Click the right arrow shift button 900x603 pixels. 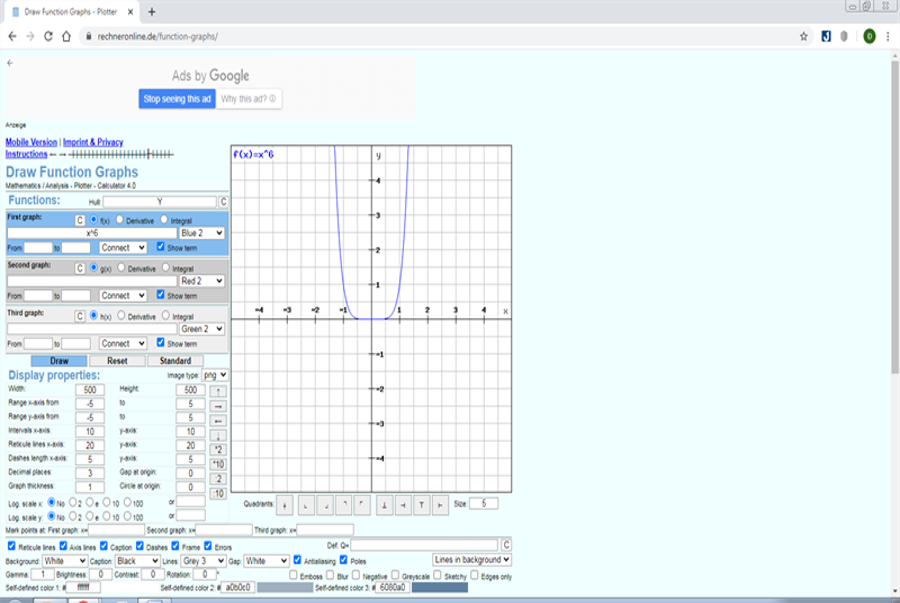click(219, 407)
